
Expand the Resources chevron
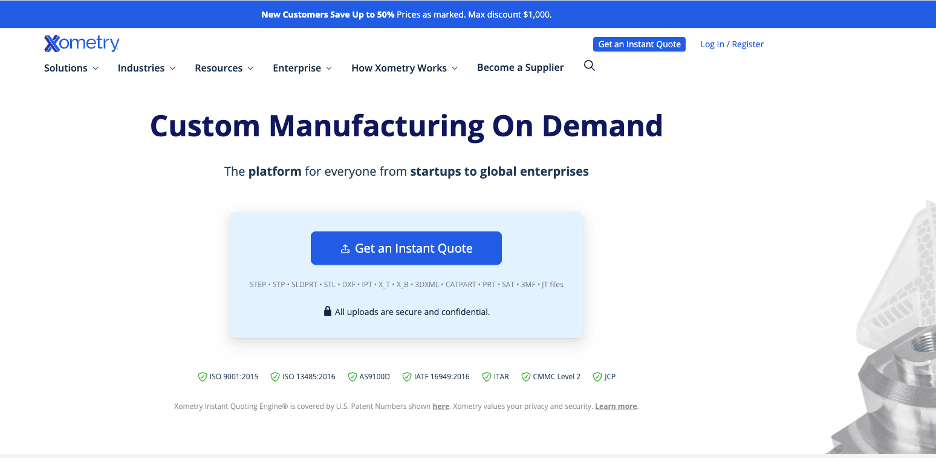[x=251, y=69]
